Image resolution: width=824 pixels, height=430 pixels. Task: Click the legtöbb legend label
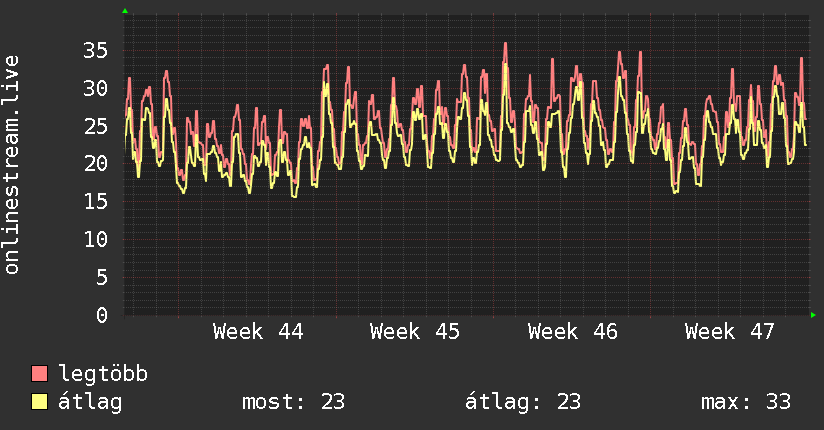point(103,374)
